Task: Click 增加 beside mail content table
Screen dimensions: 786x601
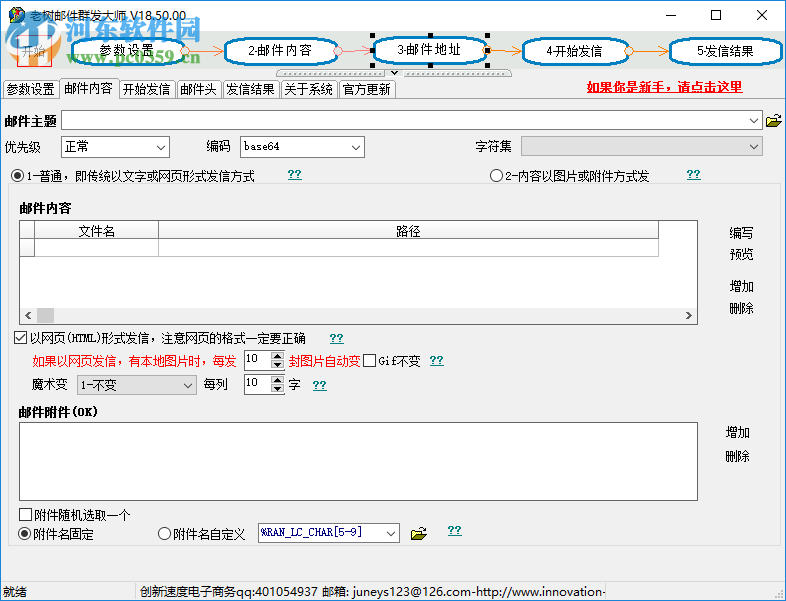Action: pos(741,287)
